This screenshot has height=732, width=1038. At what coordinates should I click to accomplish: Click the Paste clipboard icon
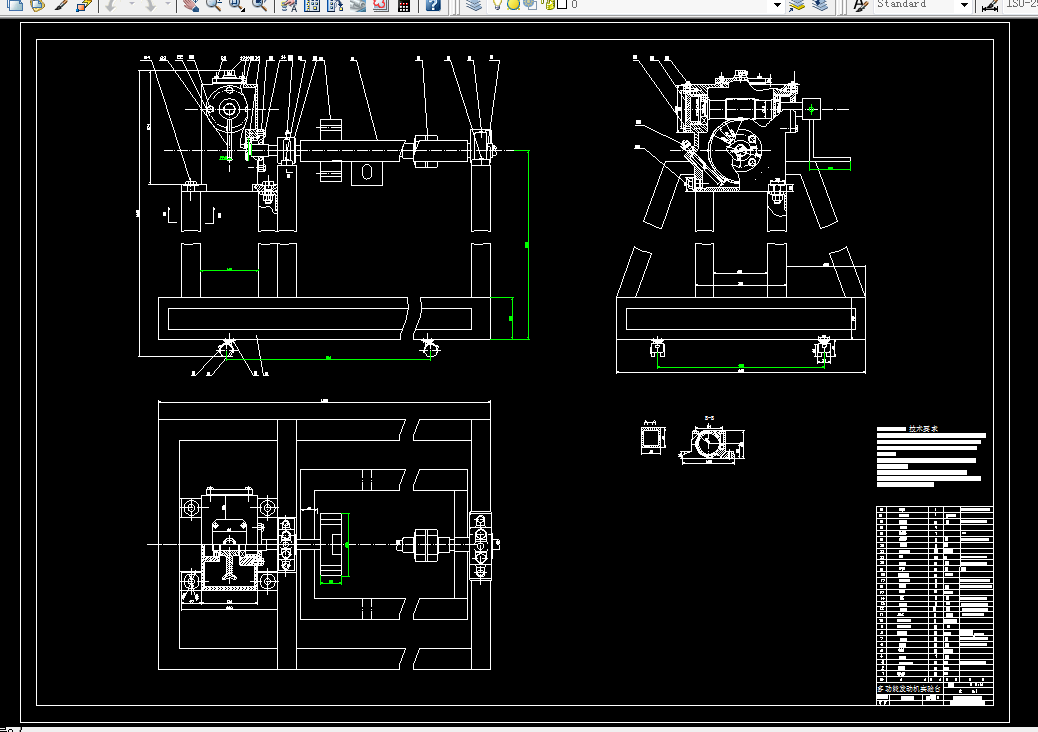tap(38, 5)
